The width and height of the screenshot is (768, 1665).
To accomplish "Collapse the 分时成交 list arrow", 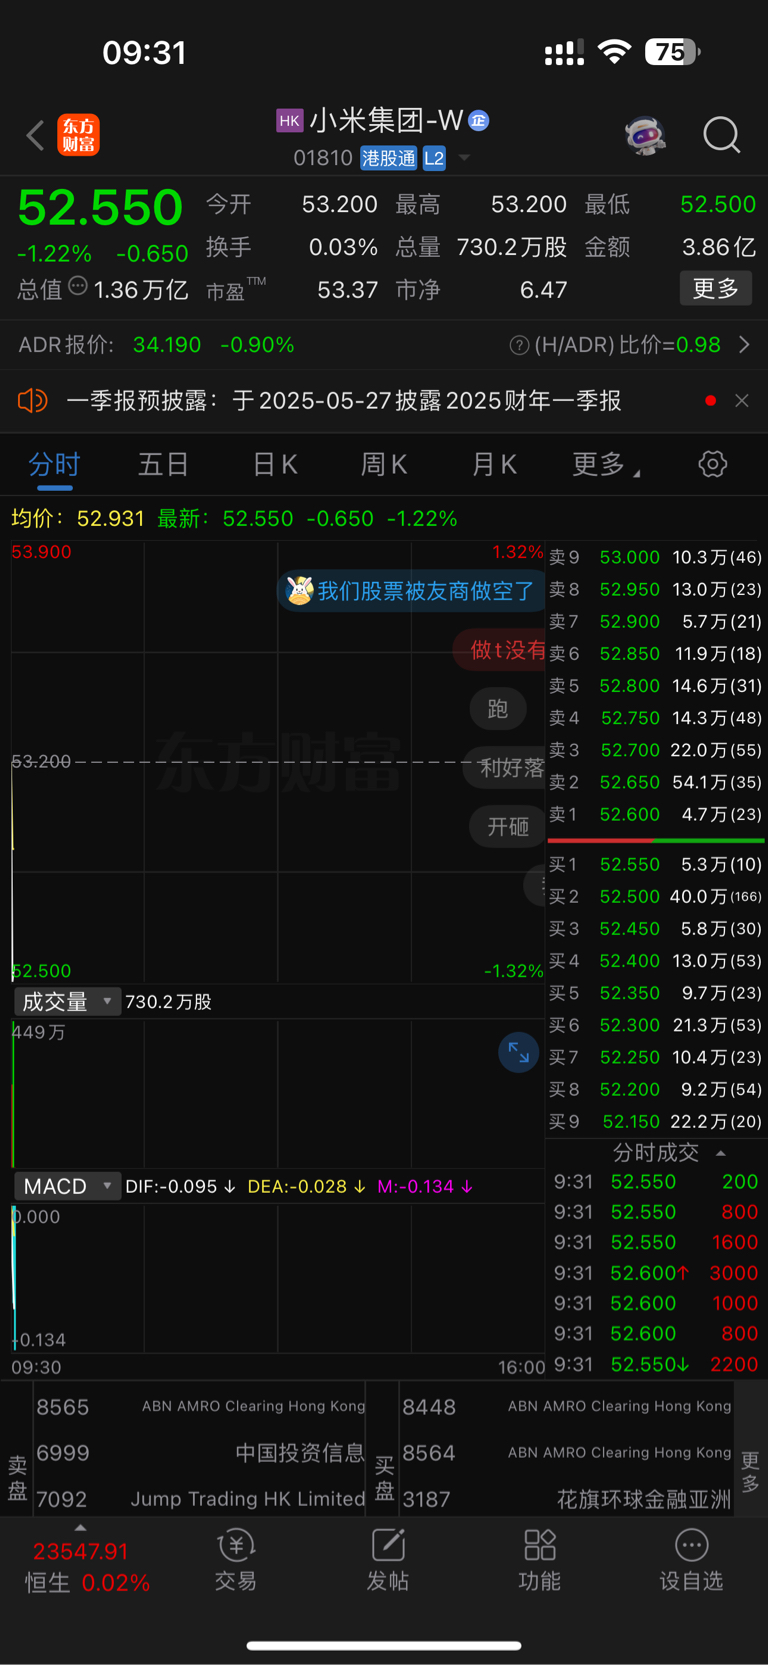I will [720, 1153].
